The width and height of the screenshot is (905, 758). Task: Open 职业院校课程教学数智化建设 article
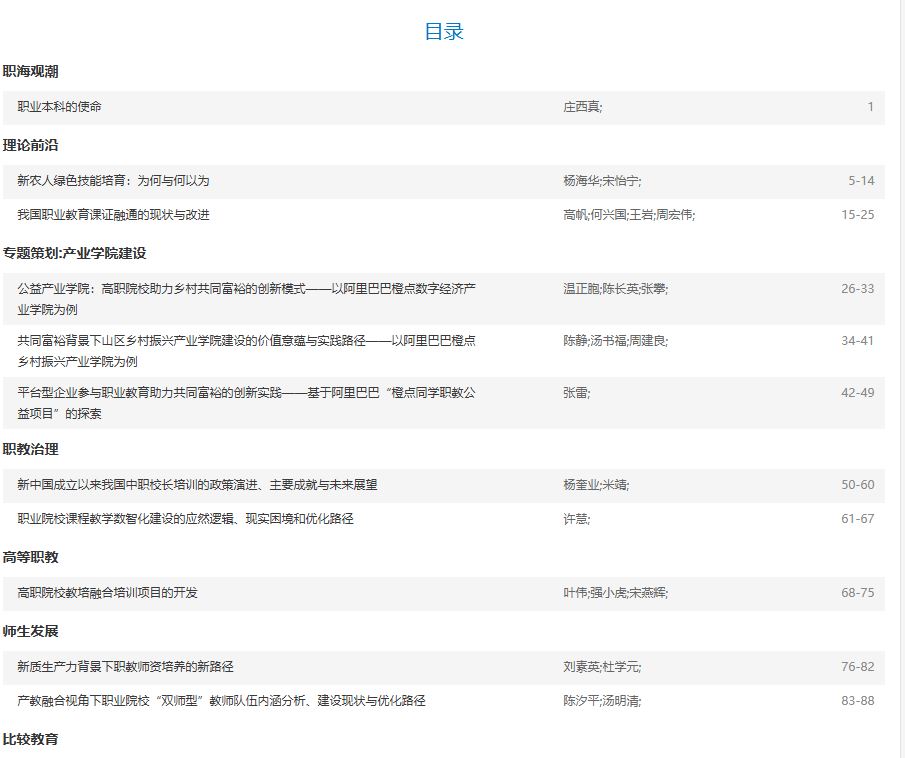(185, 519)
